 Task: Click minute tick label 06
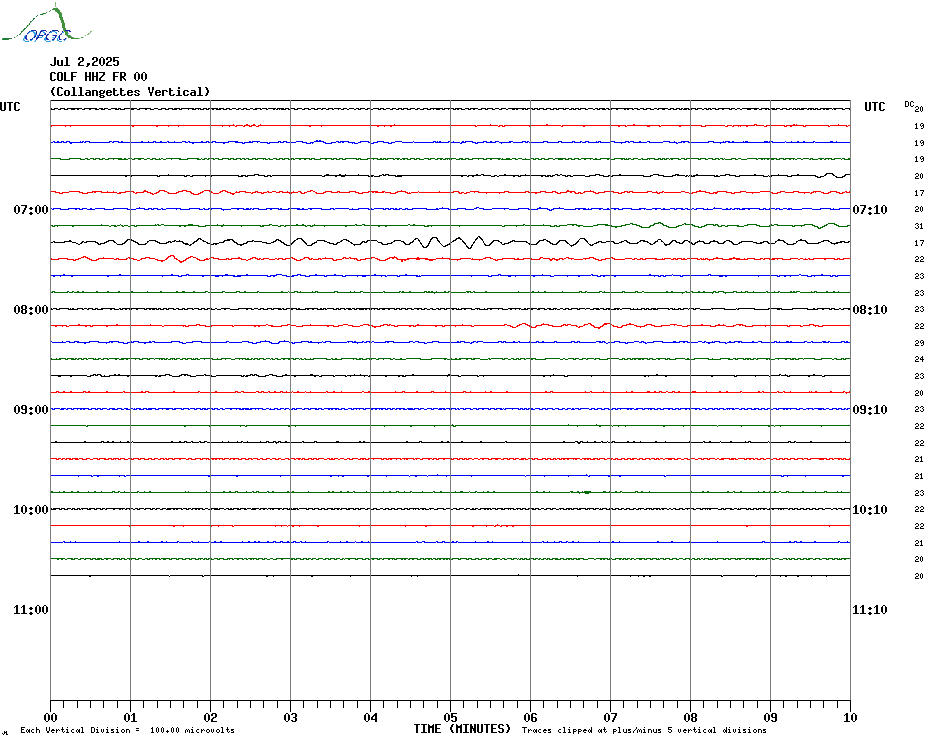tap(530, 718)
